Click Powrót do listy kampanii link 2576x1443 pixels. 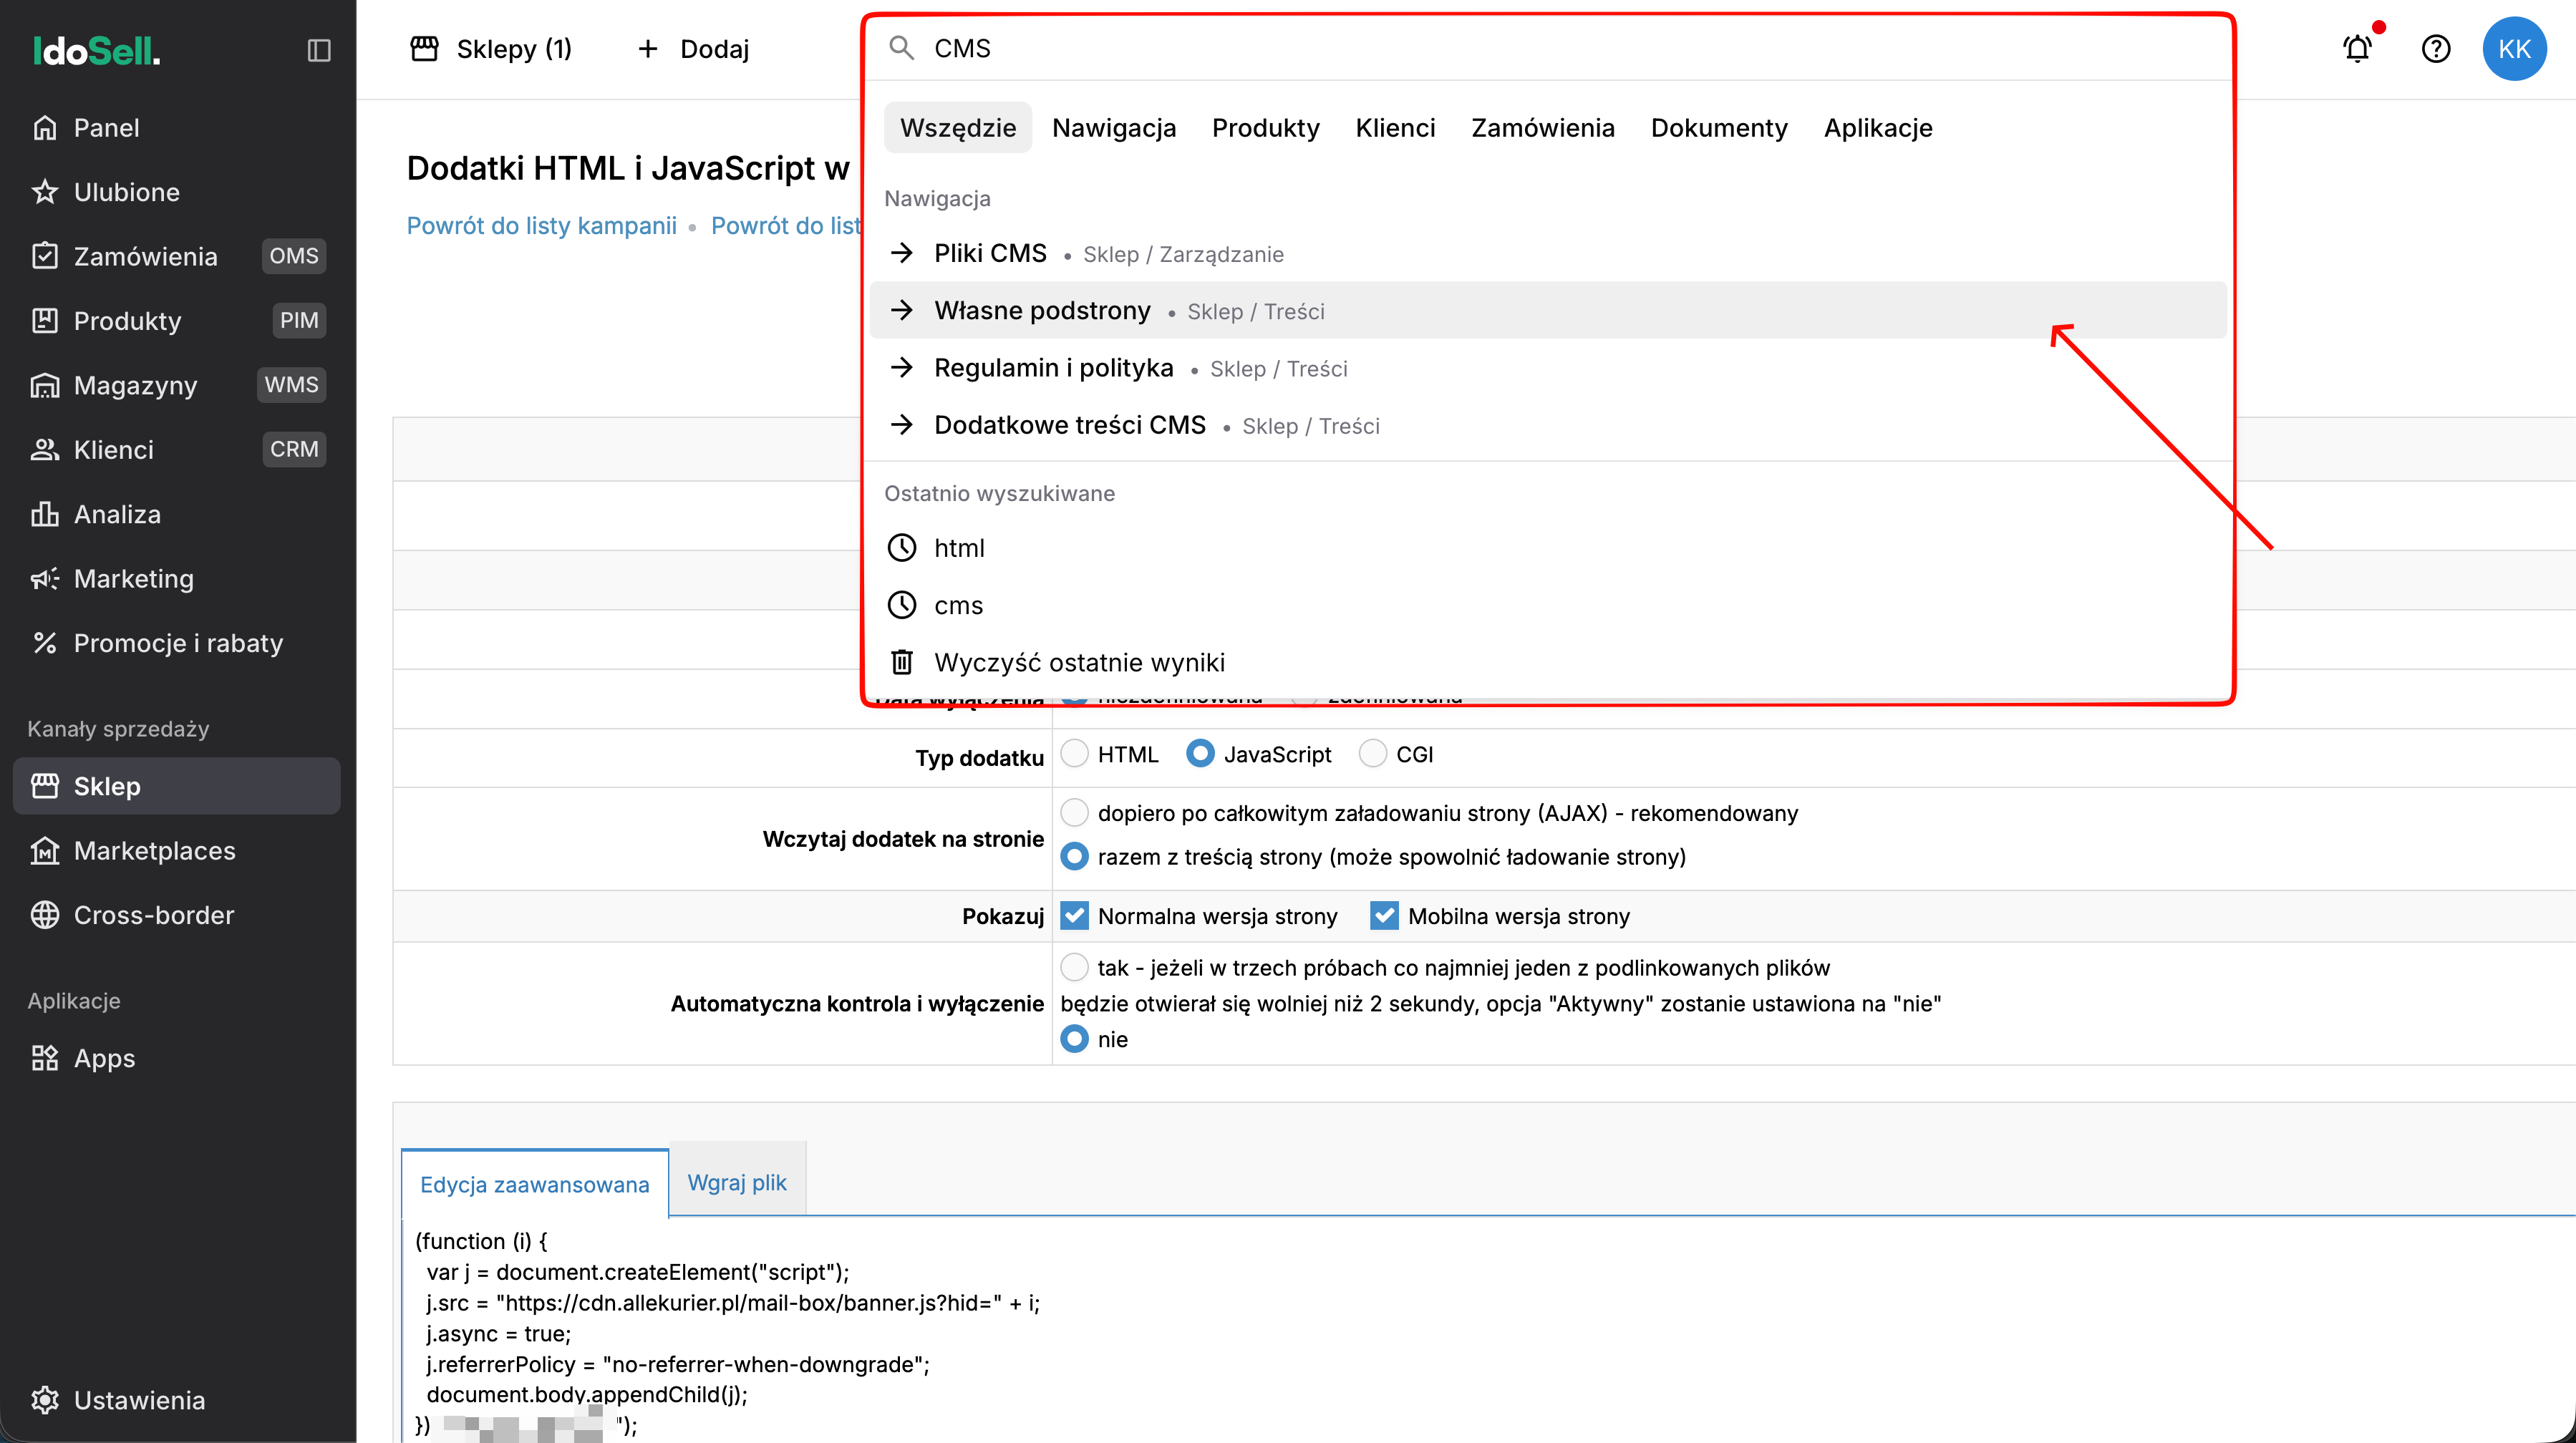click(x=541, y=226)
